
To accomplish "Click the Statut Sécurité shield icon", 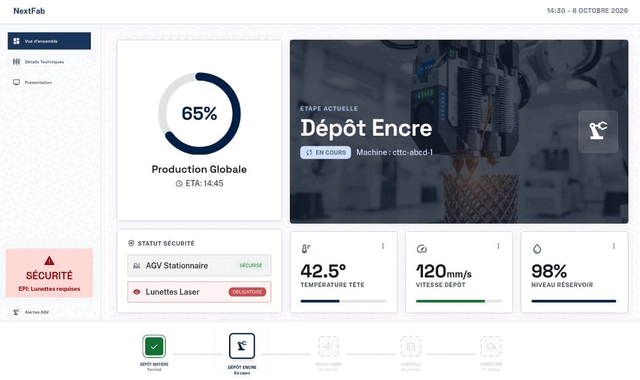I will (x=131, y=243).
